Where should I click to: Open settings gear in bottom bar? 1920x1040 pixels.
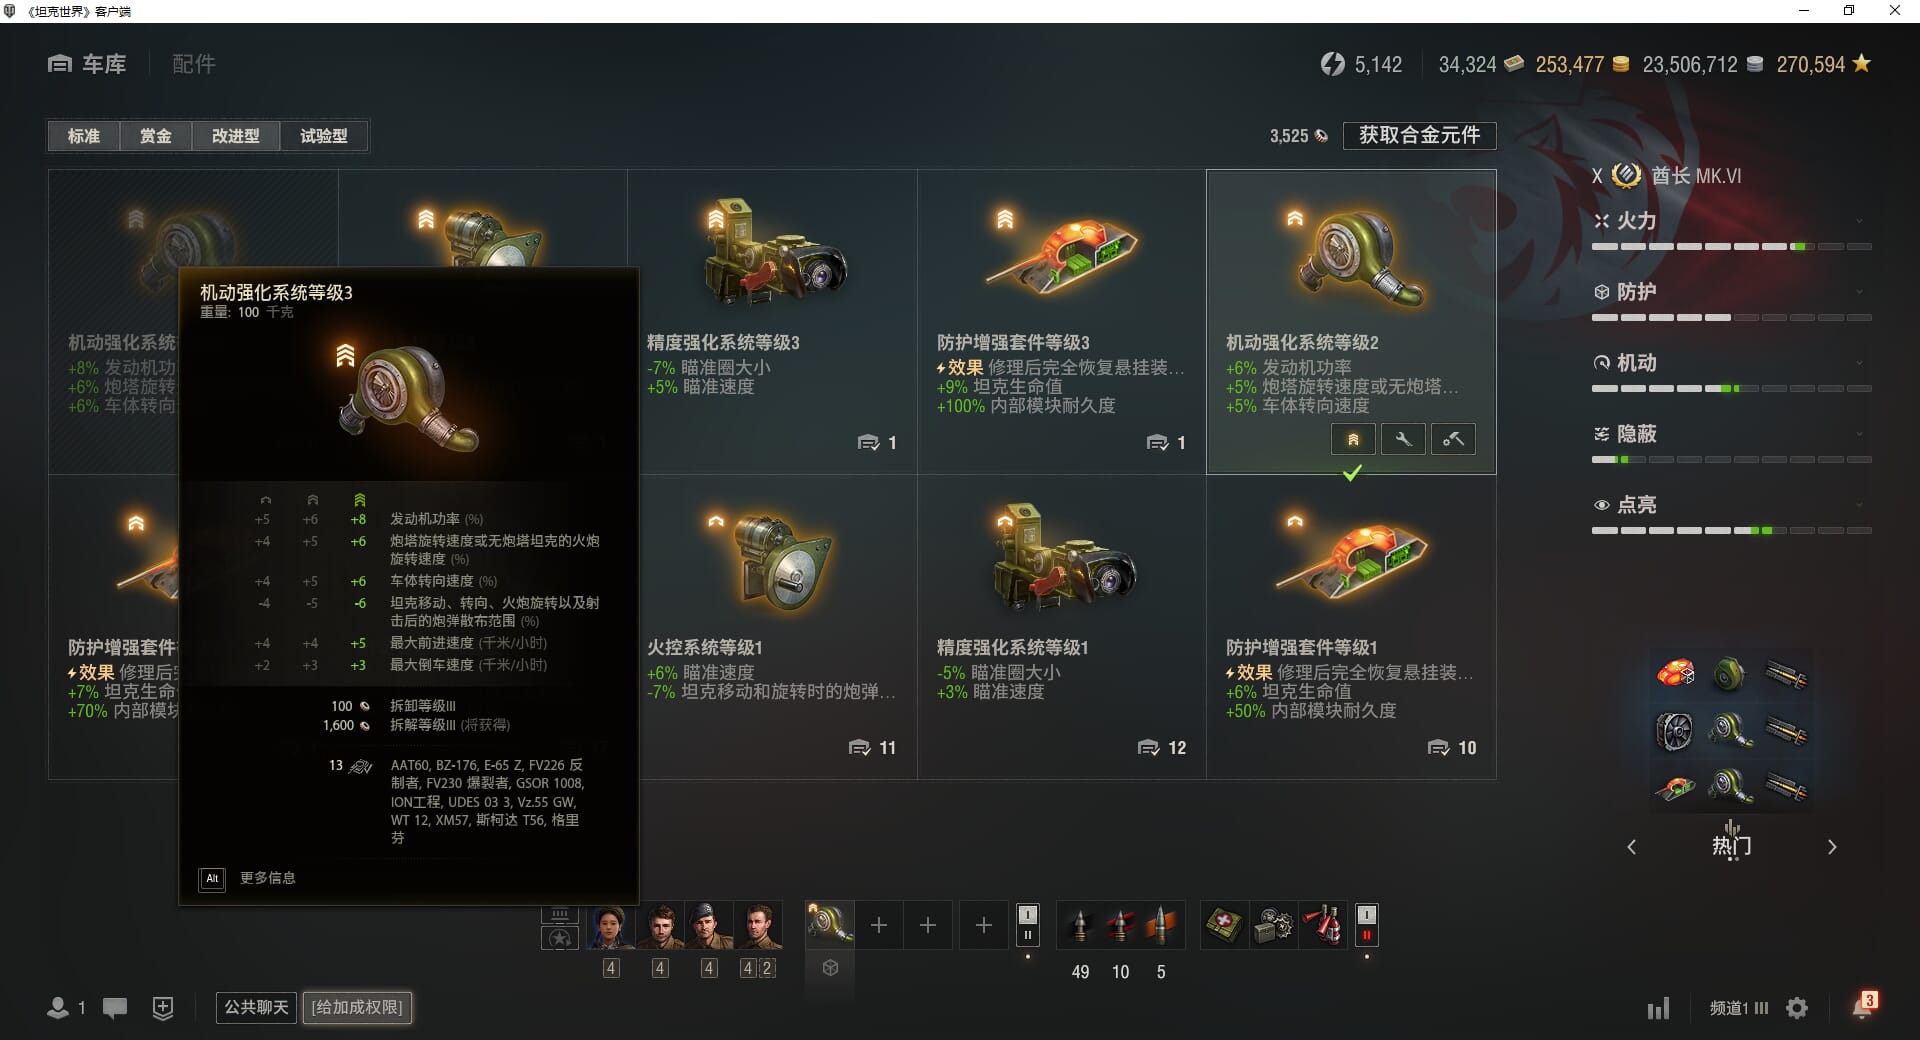[x=1797, y=1008]
